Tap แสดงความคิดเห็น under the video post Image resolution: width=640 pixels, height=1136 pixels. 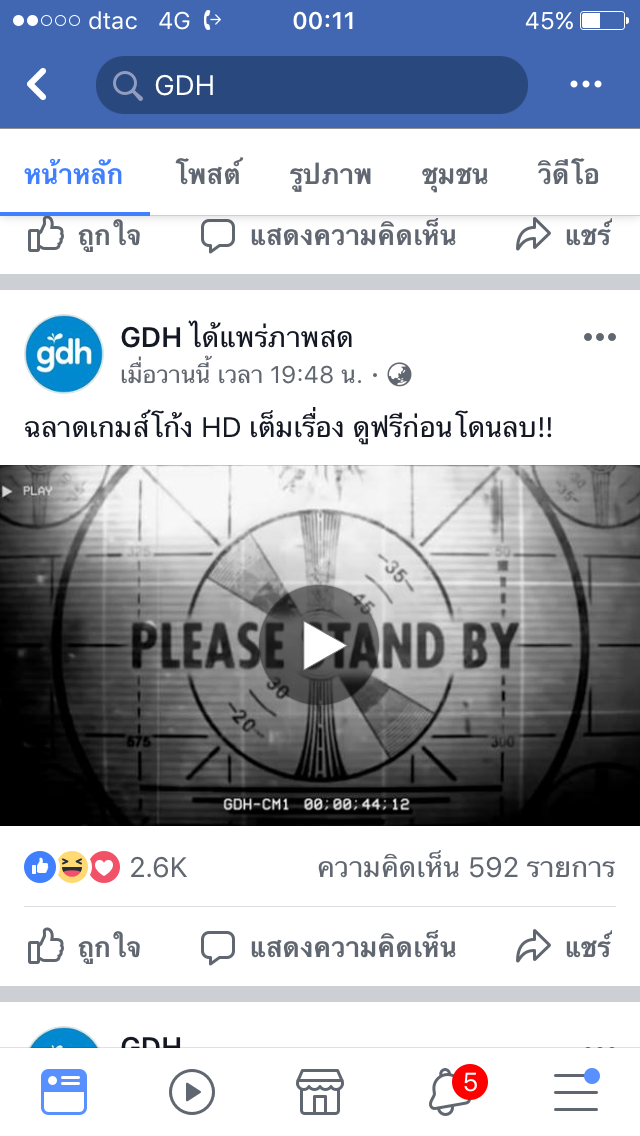[328, 947]
